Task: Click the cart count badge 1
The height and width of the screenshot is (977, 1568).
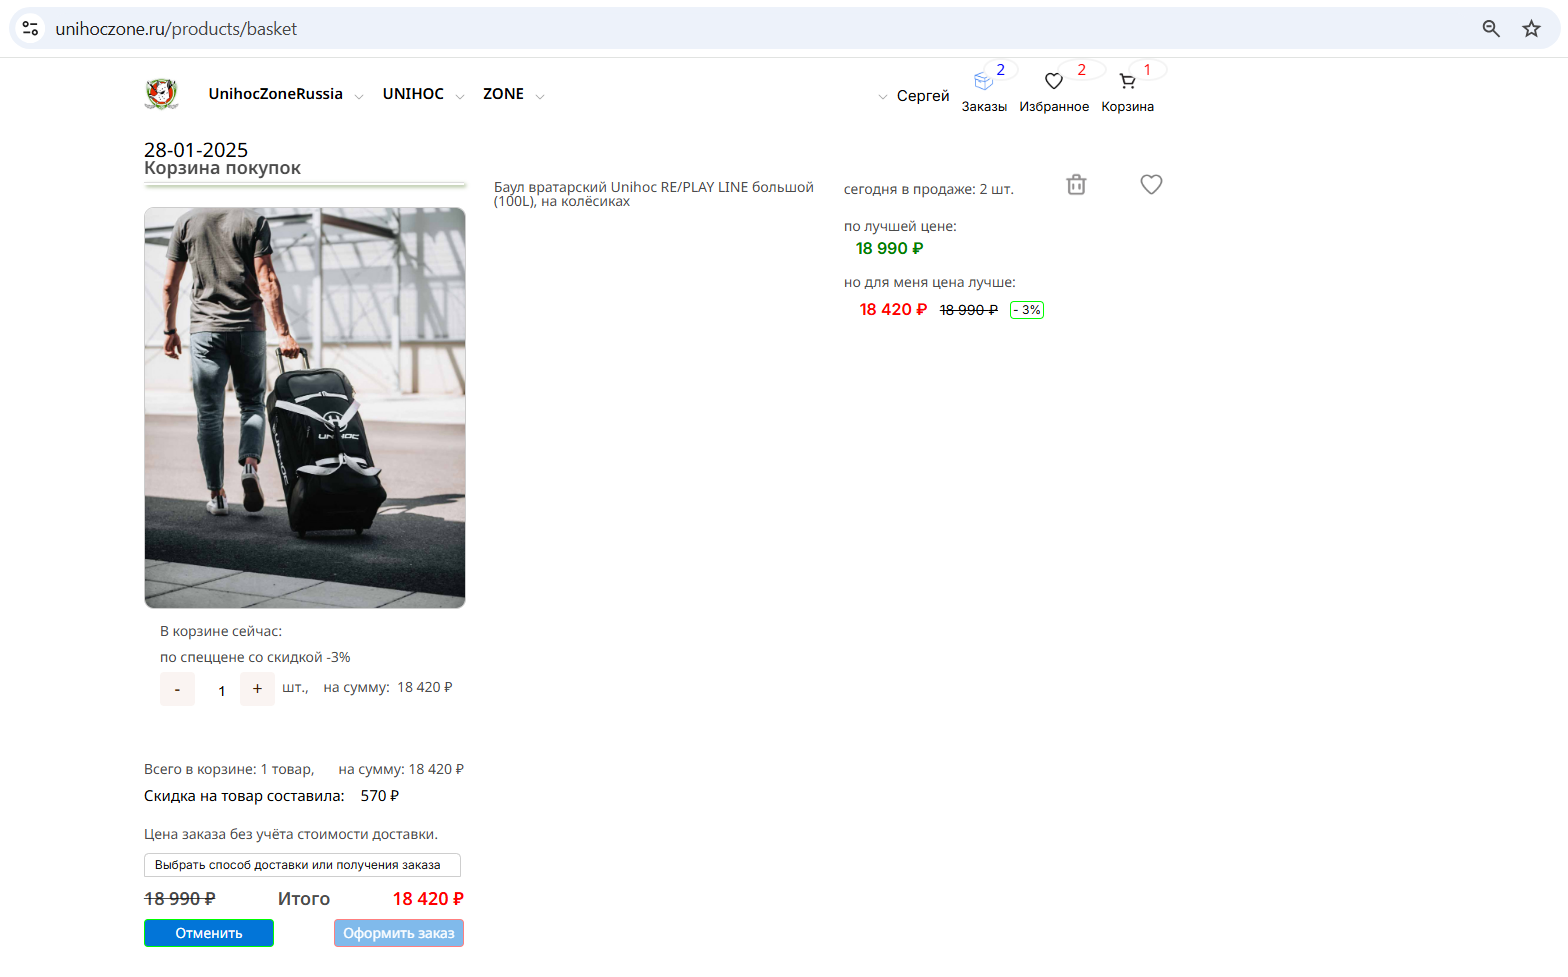Action: [x=1147, y=70]
